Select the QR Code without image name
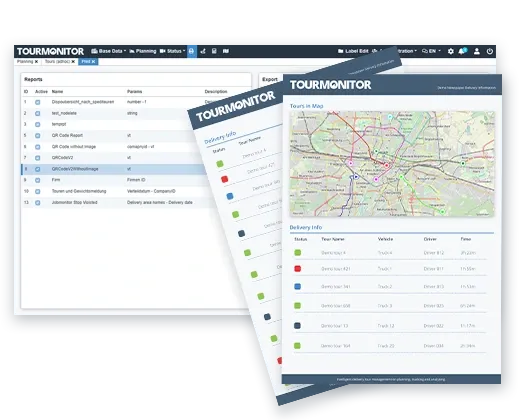519x420 pixels. 74,147
